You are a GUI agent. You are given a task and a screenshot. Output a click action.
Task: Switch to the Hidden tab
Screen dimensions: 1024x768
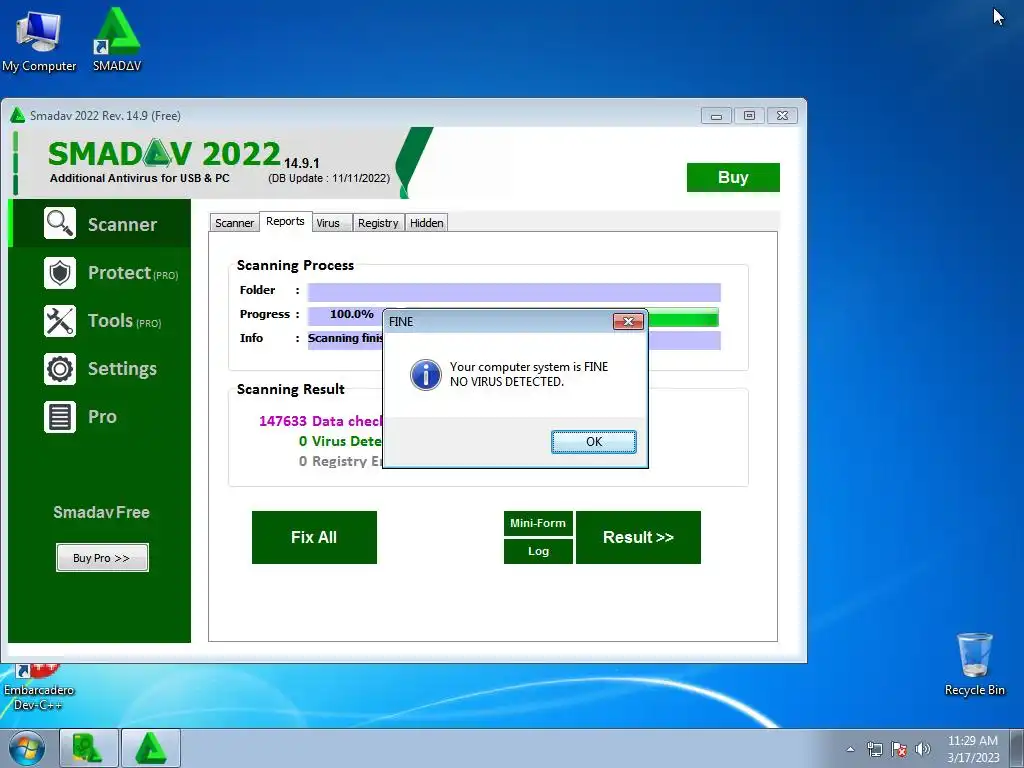tap(426, 223)
